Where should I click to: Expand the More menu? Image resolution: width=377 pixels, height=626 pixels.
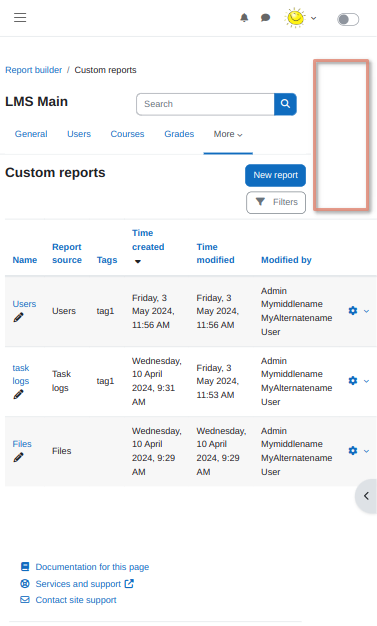pyautogui.click(x=228, y=135)
